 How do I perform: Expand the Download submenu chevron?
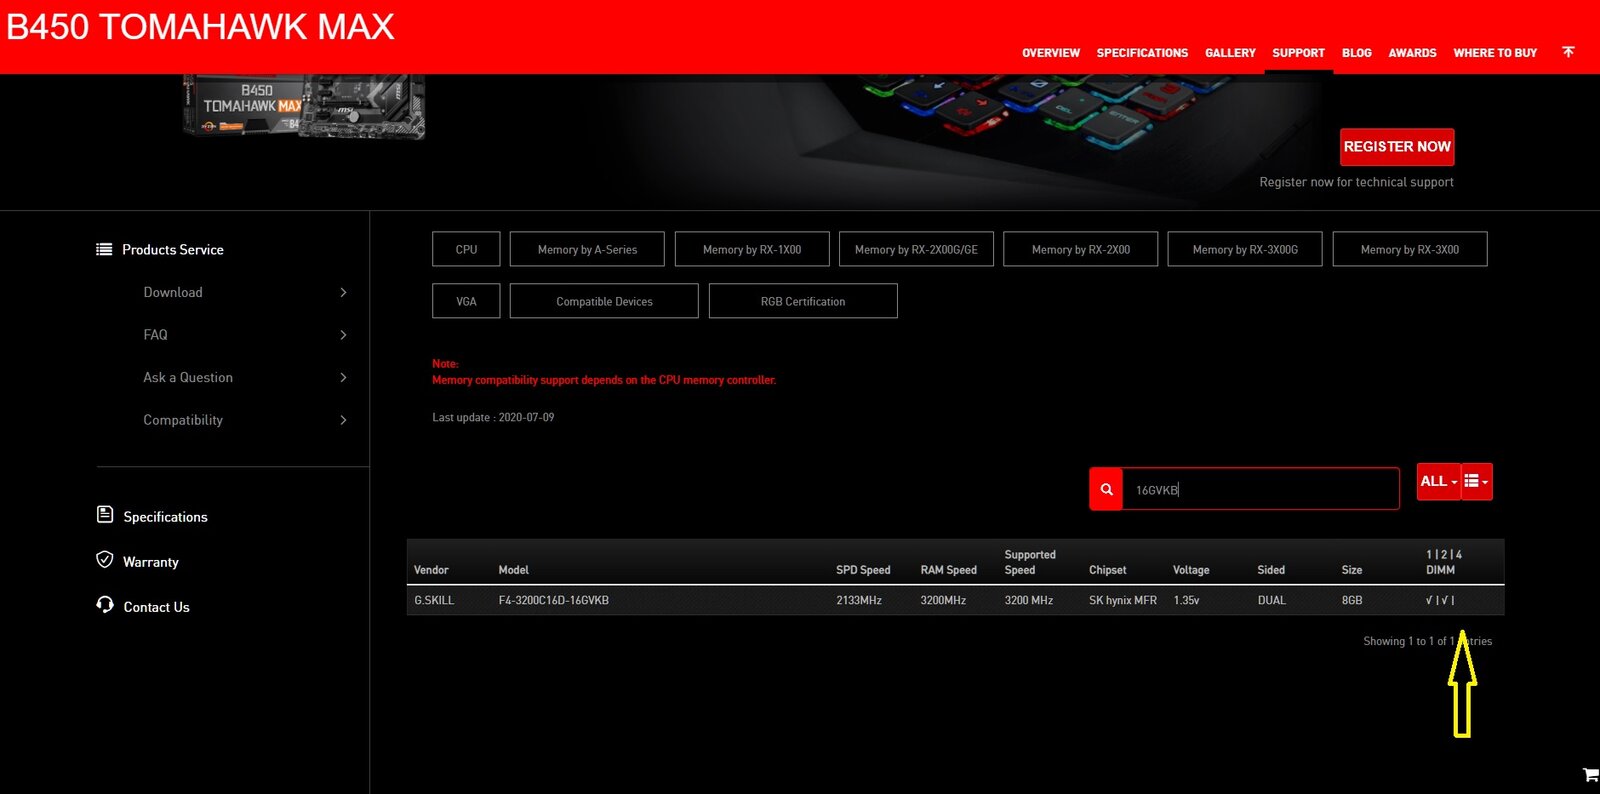pos(343,292)
